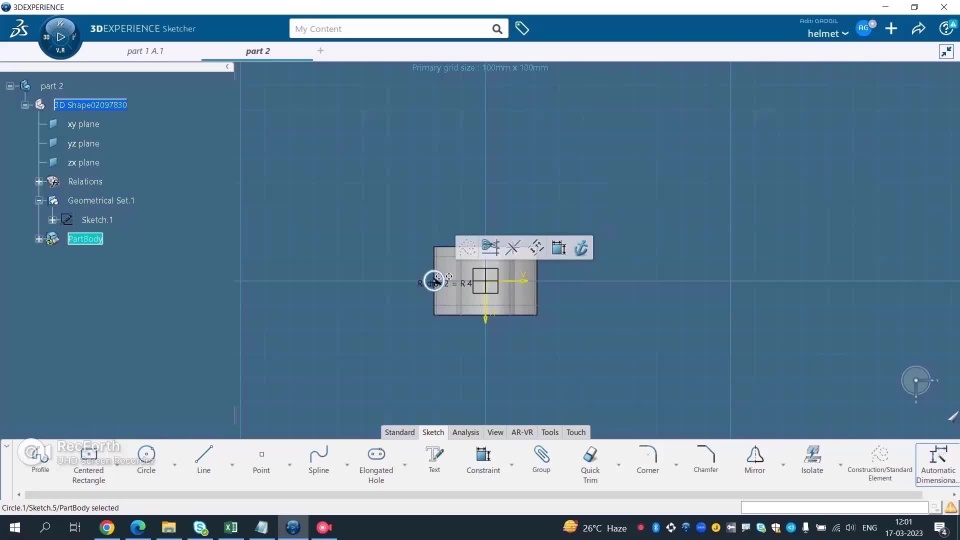Screen dimensions: 960x540
Task: Select the Elongated Hole tool
Action: [x=376, y=464]
